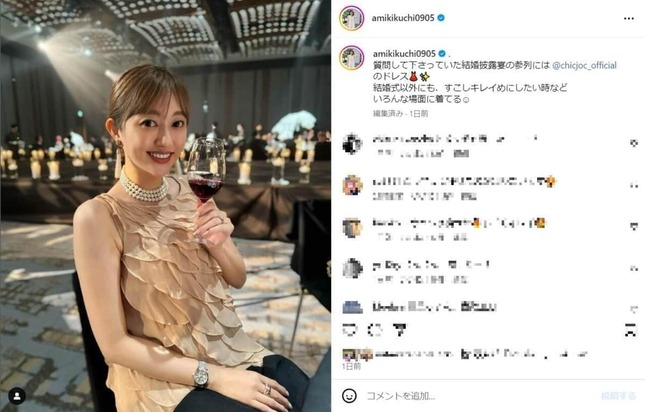Click the emoji smiley icon in comment box
Screen dimensions: 645x412
[349, 396]
